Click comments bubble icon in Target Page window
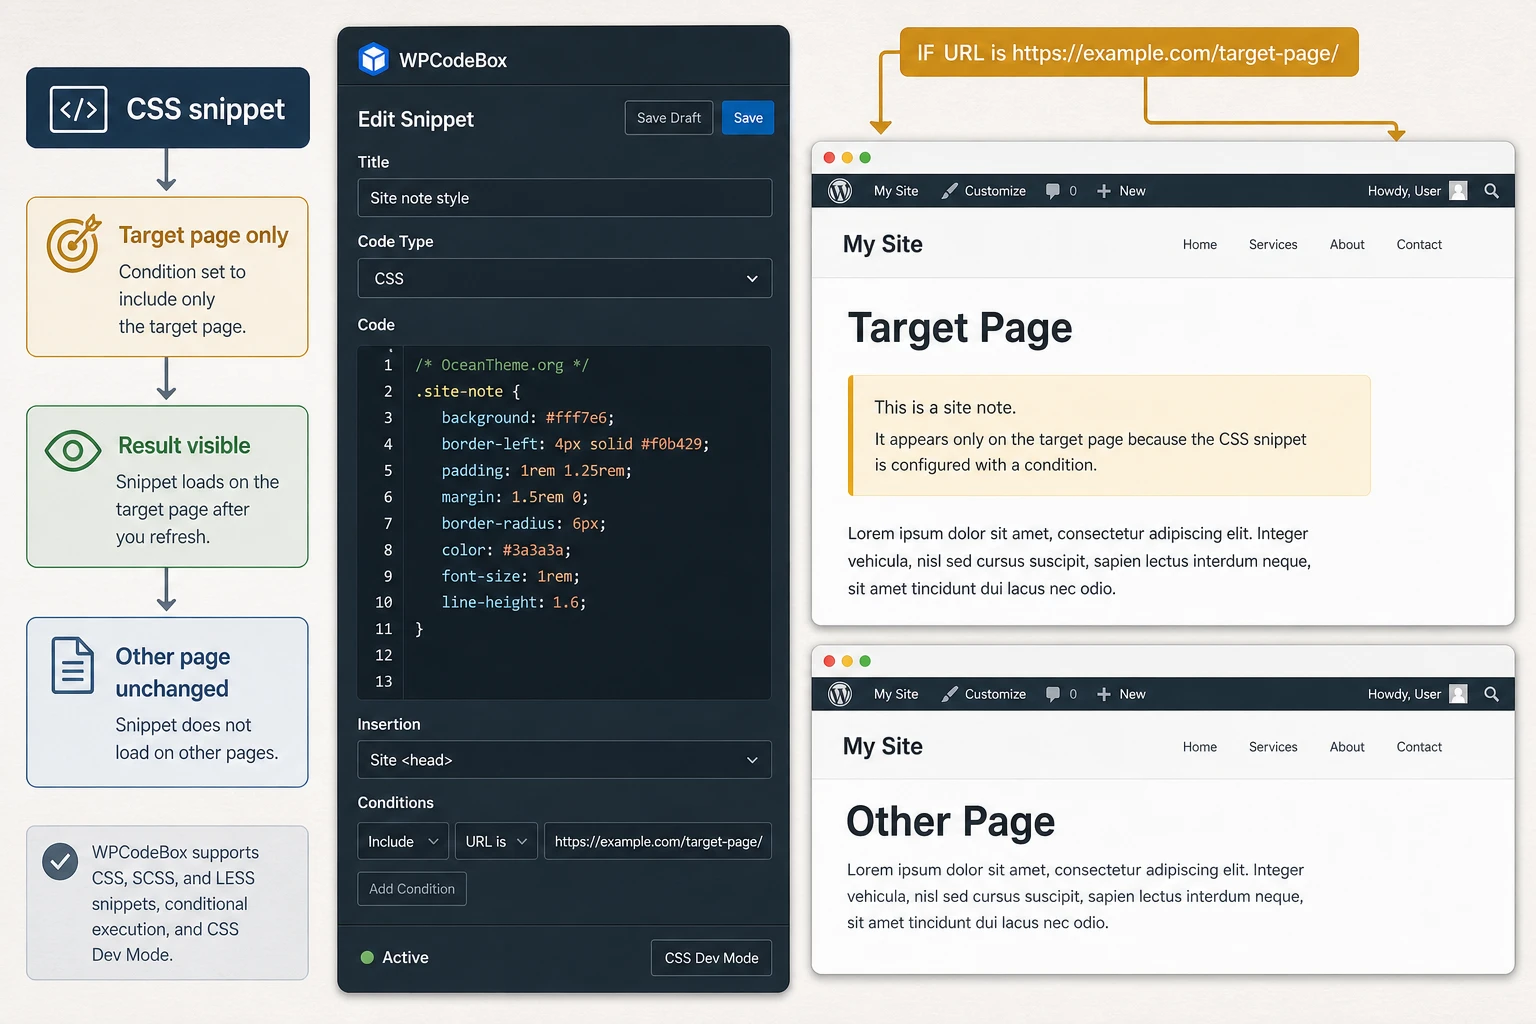 click(x=1053, y=191)
